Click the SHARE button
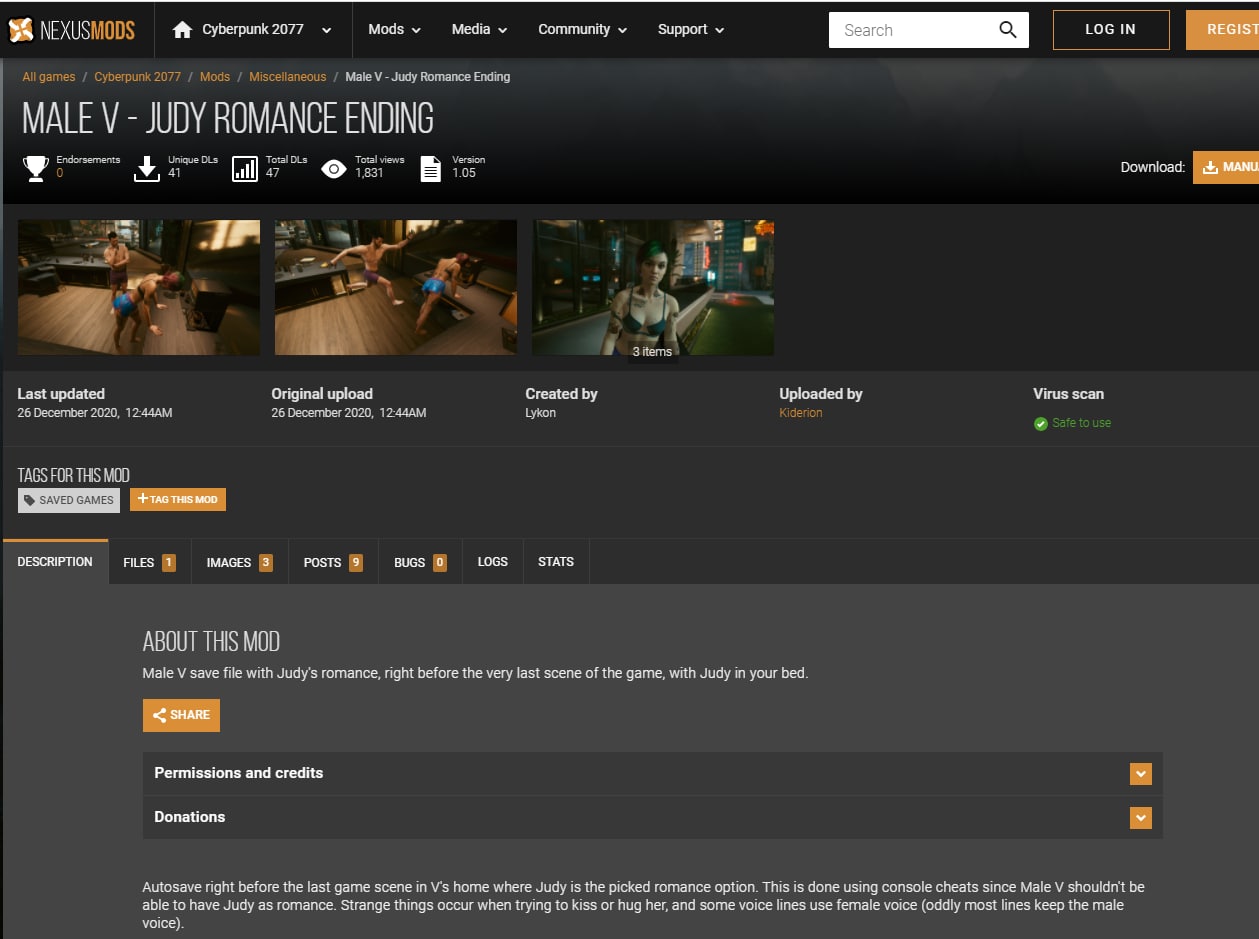The image size is (1259, 939). 181,715
